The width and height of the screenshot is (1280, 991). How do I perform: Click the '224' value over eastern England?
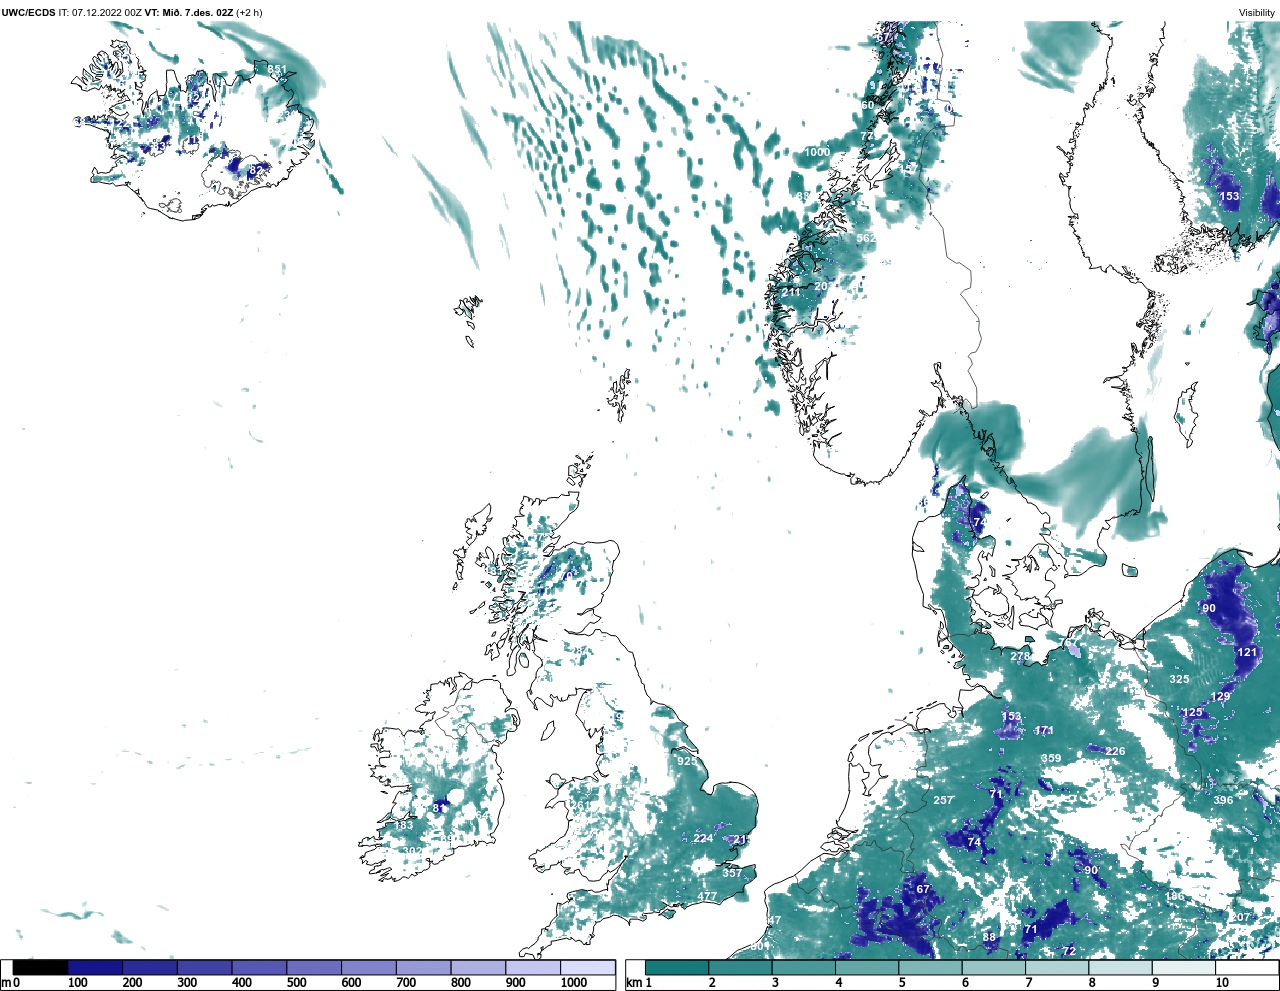(x=703, y=839)
